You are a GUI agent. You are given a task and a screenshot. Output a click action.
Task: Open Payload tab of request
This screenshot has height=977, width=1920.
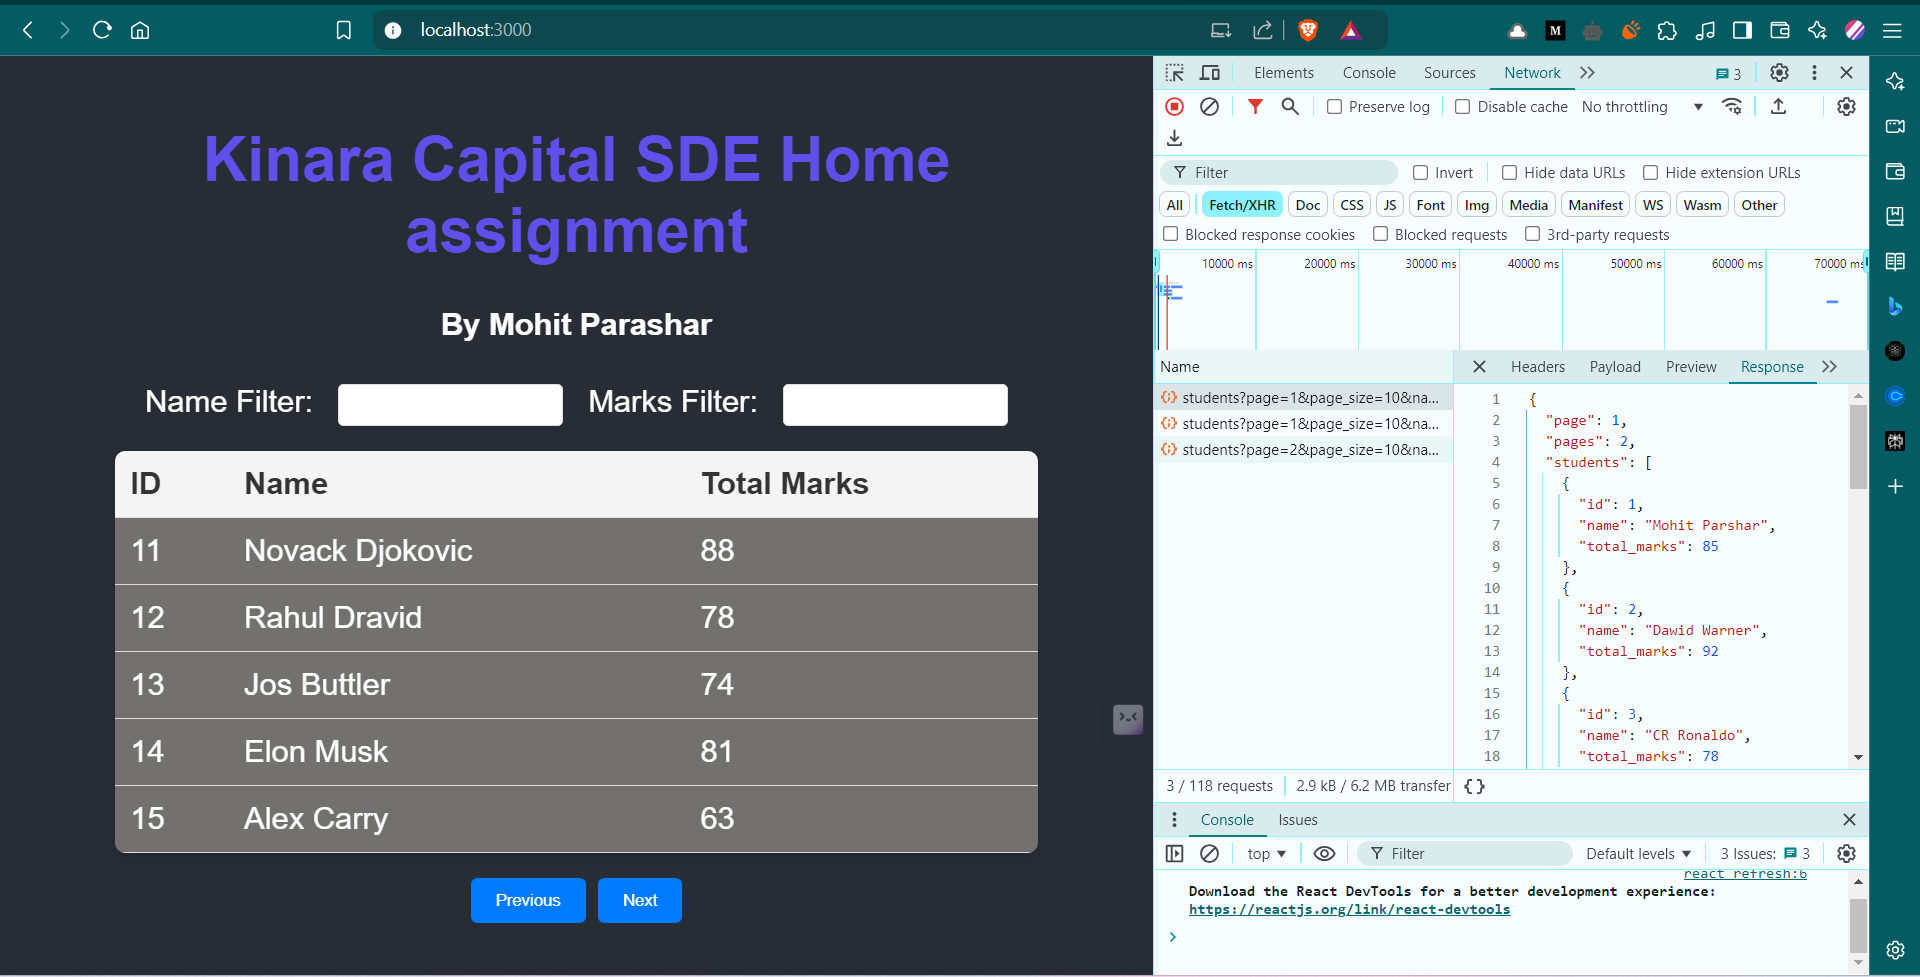(1615, 367)
